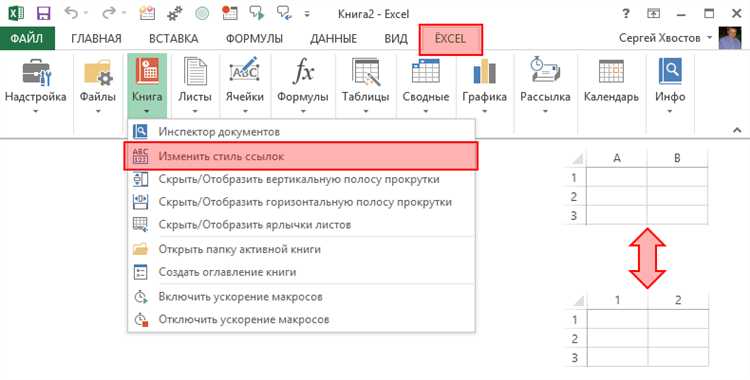Collapse the ribbon with the chevron
Screen dimensions: 750x380
pos(737,129)
